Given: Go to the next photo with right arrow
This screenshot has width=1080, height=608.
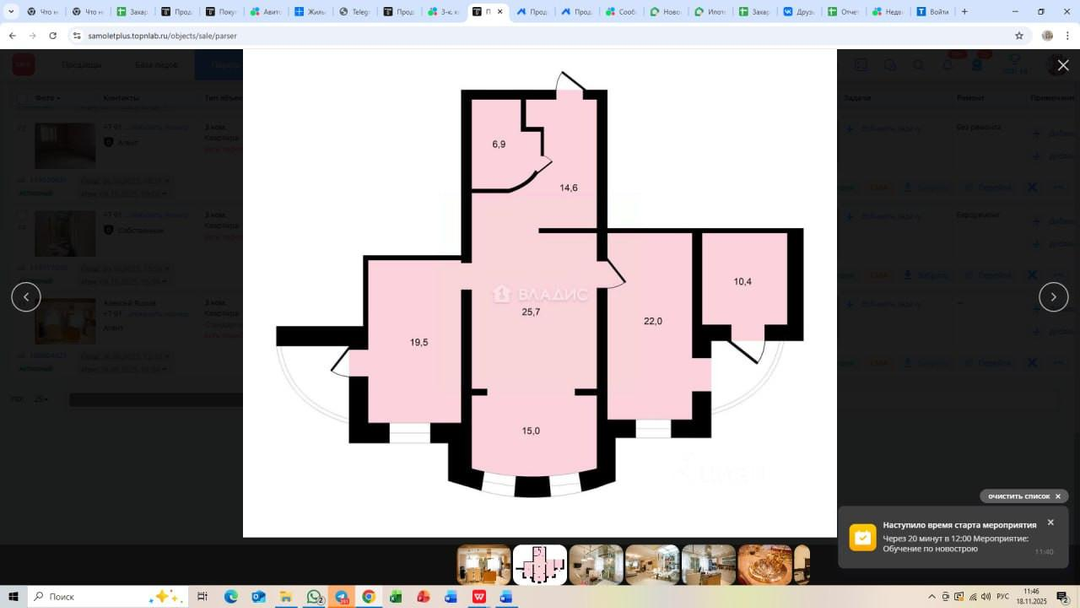Looking at the screenshot, I should click(x=1053, y=297).
